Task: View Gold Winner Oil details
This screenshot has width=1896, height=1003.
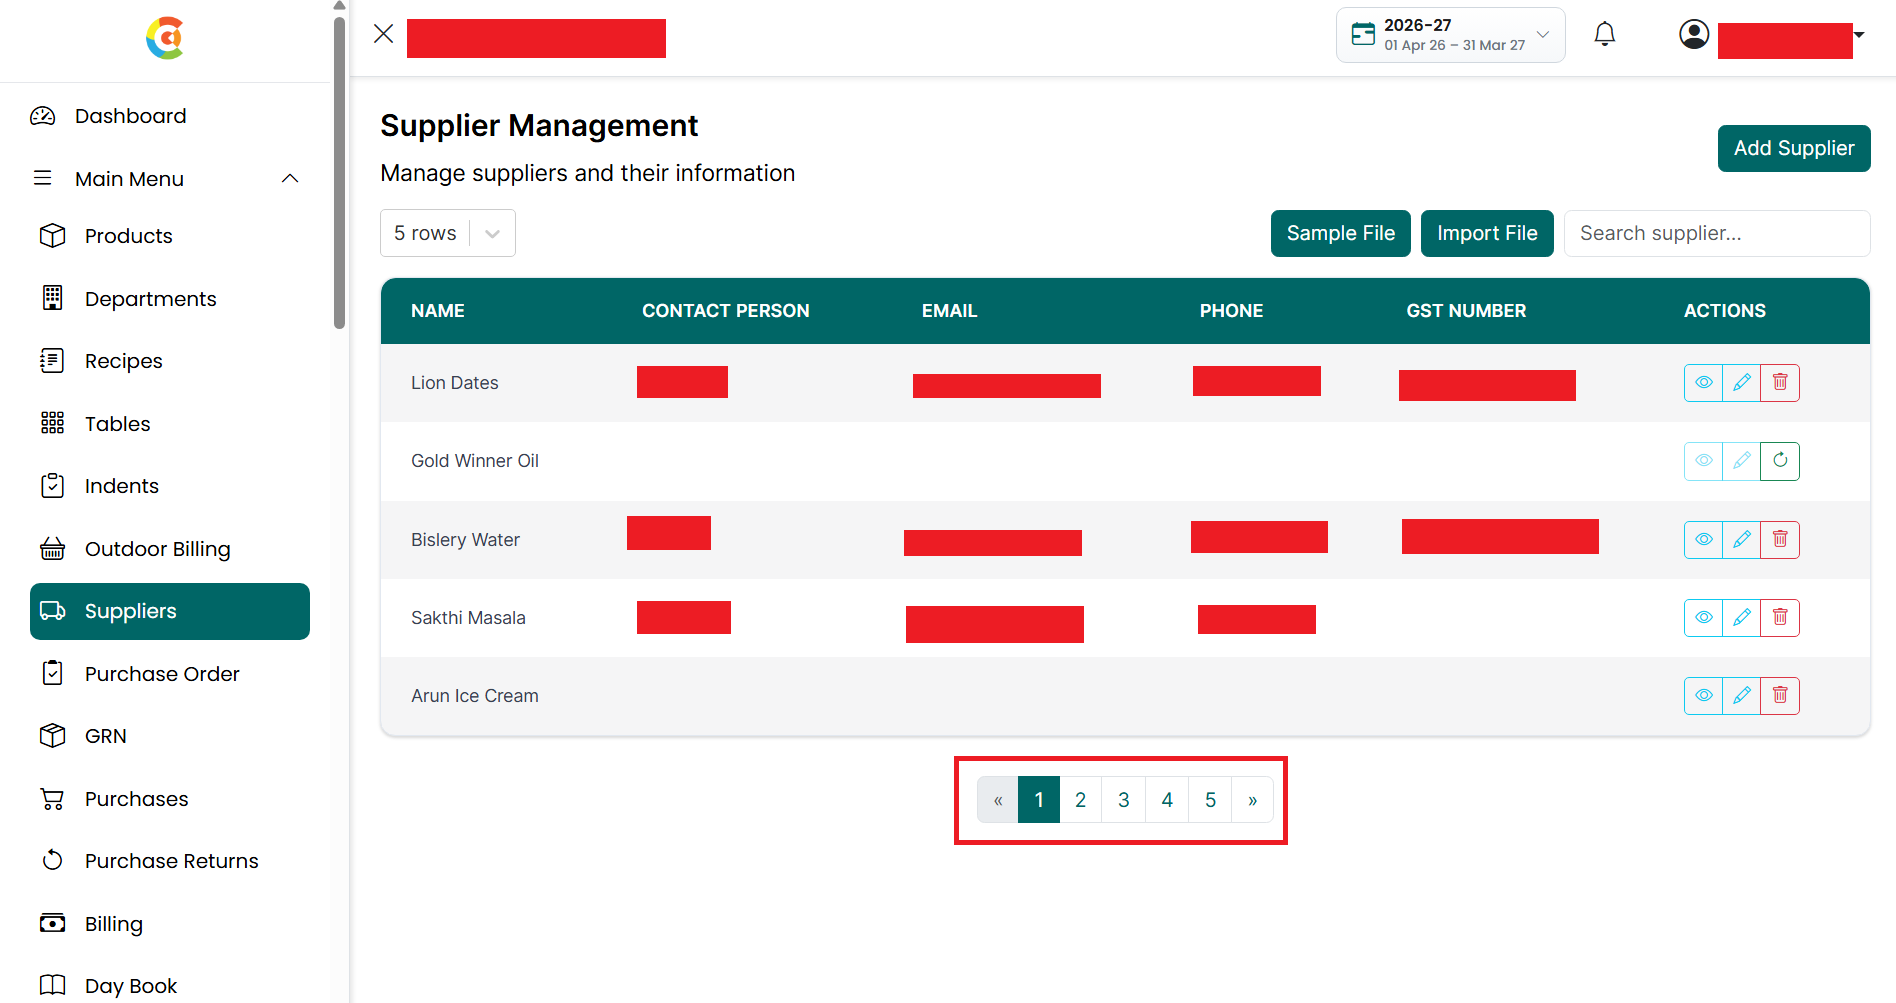Action: click(1703, 461)
